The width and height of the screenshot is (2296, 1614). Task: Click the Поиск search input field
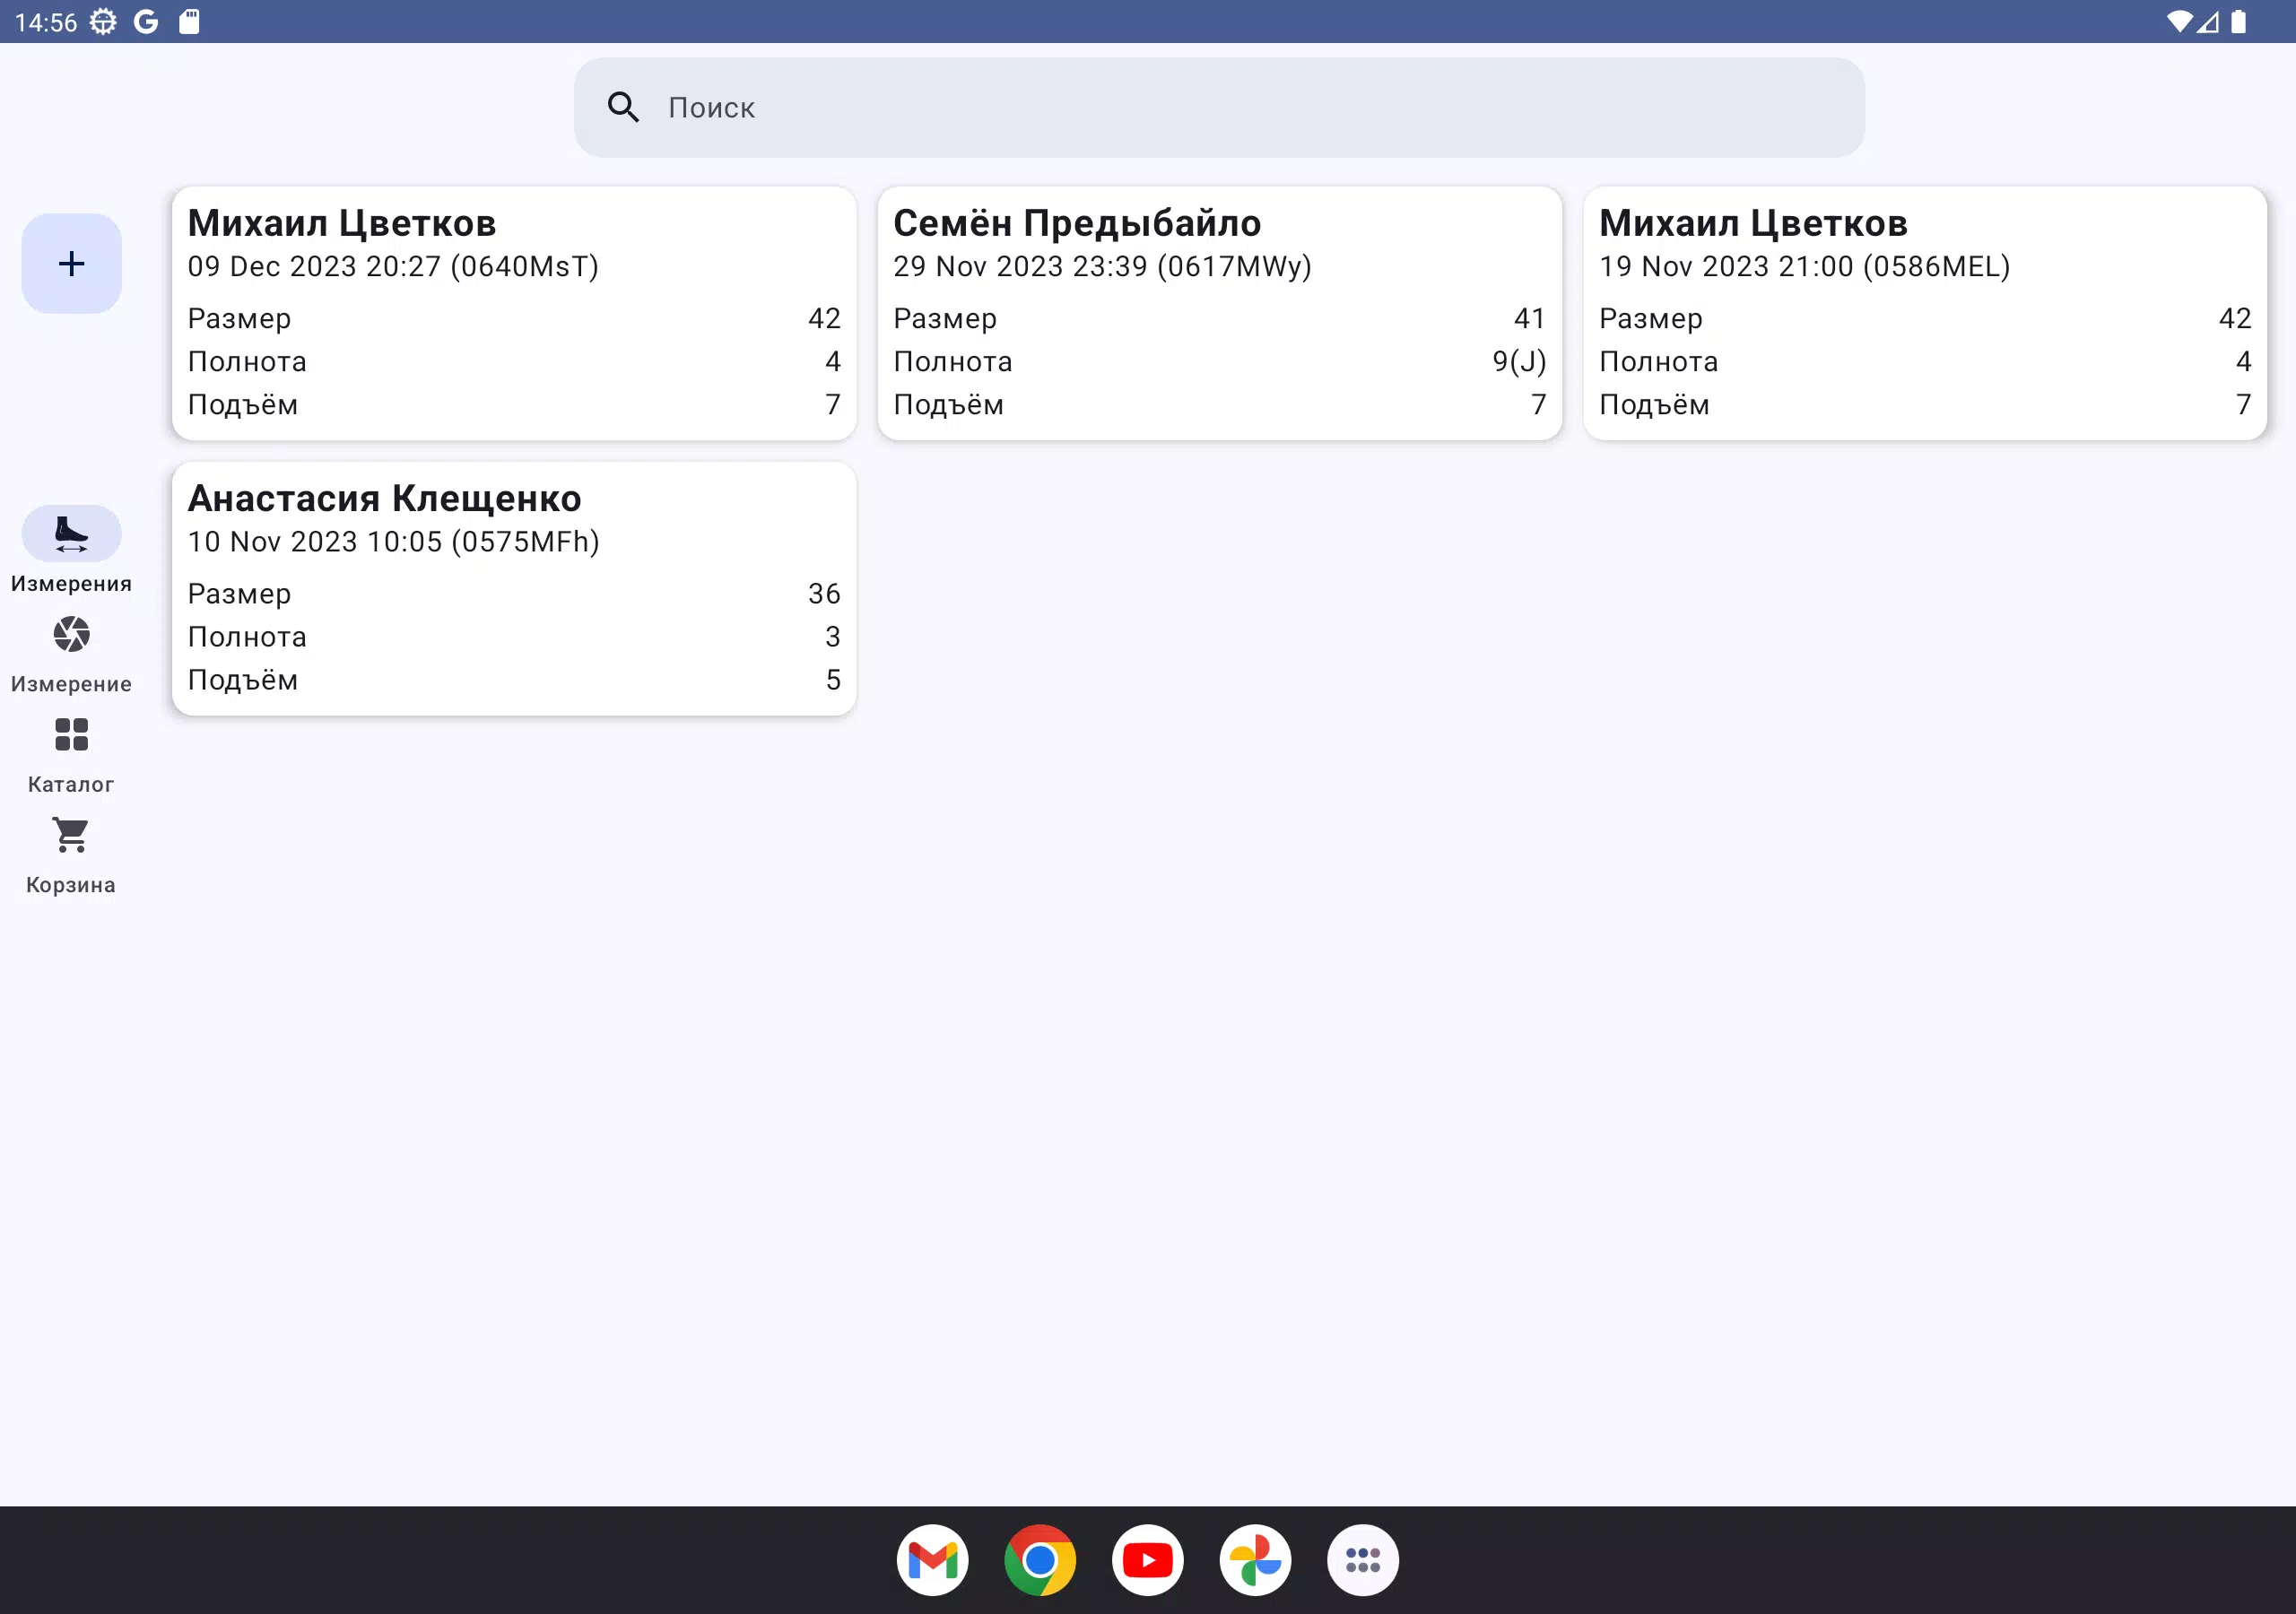(x=1100, y=107)
